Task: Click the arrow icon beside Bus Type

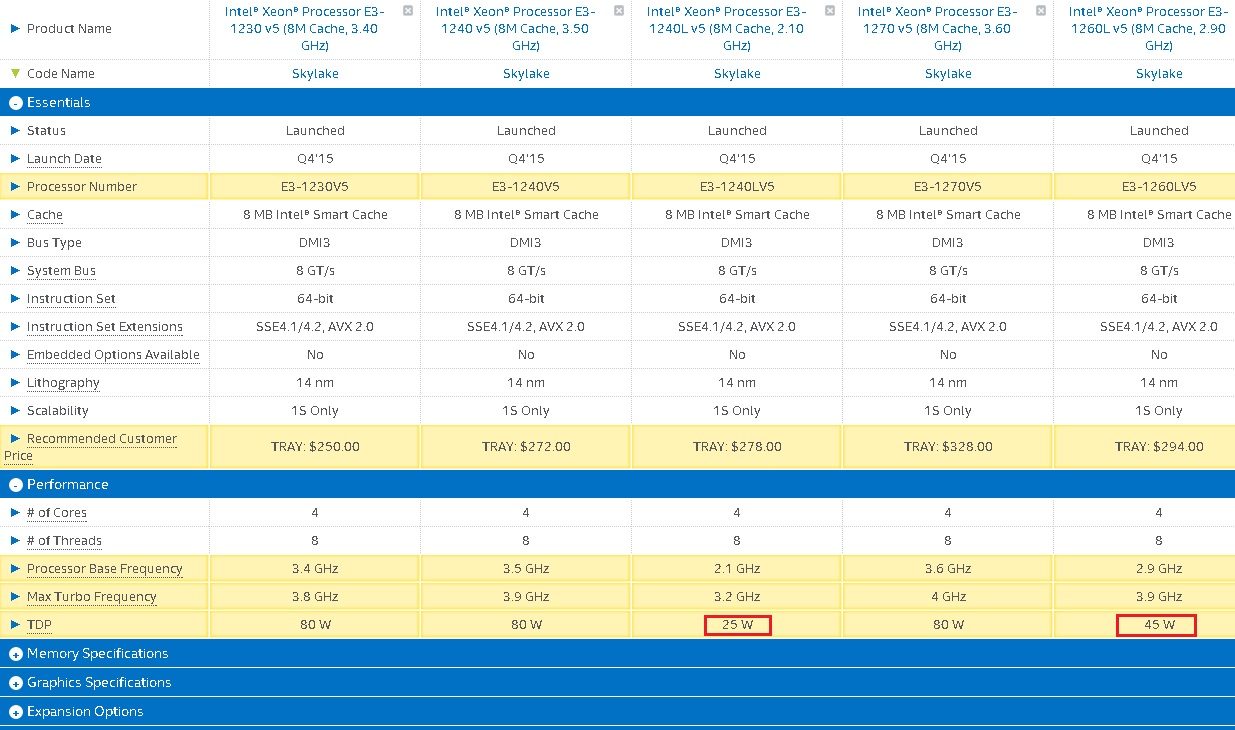Action: tap(15, 243)
